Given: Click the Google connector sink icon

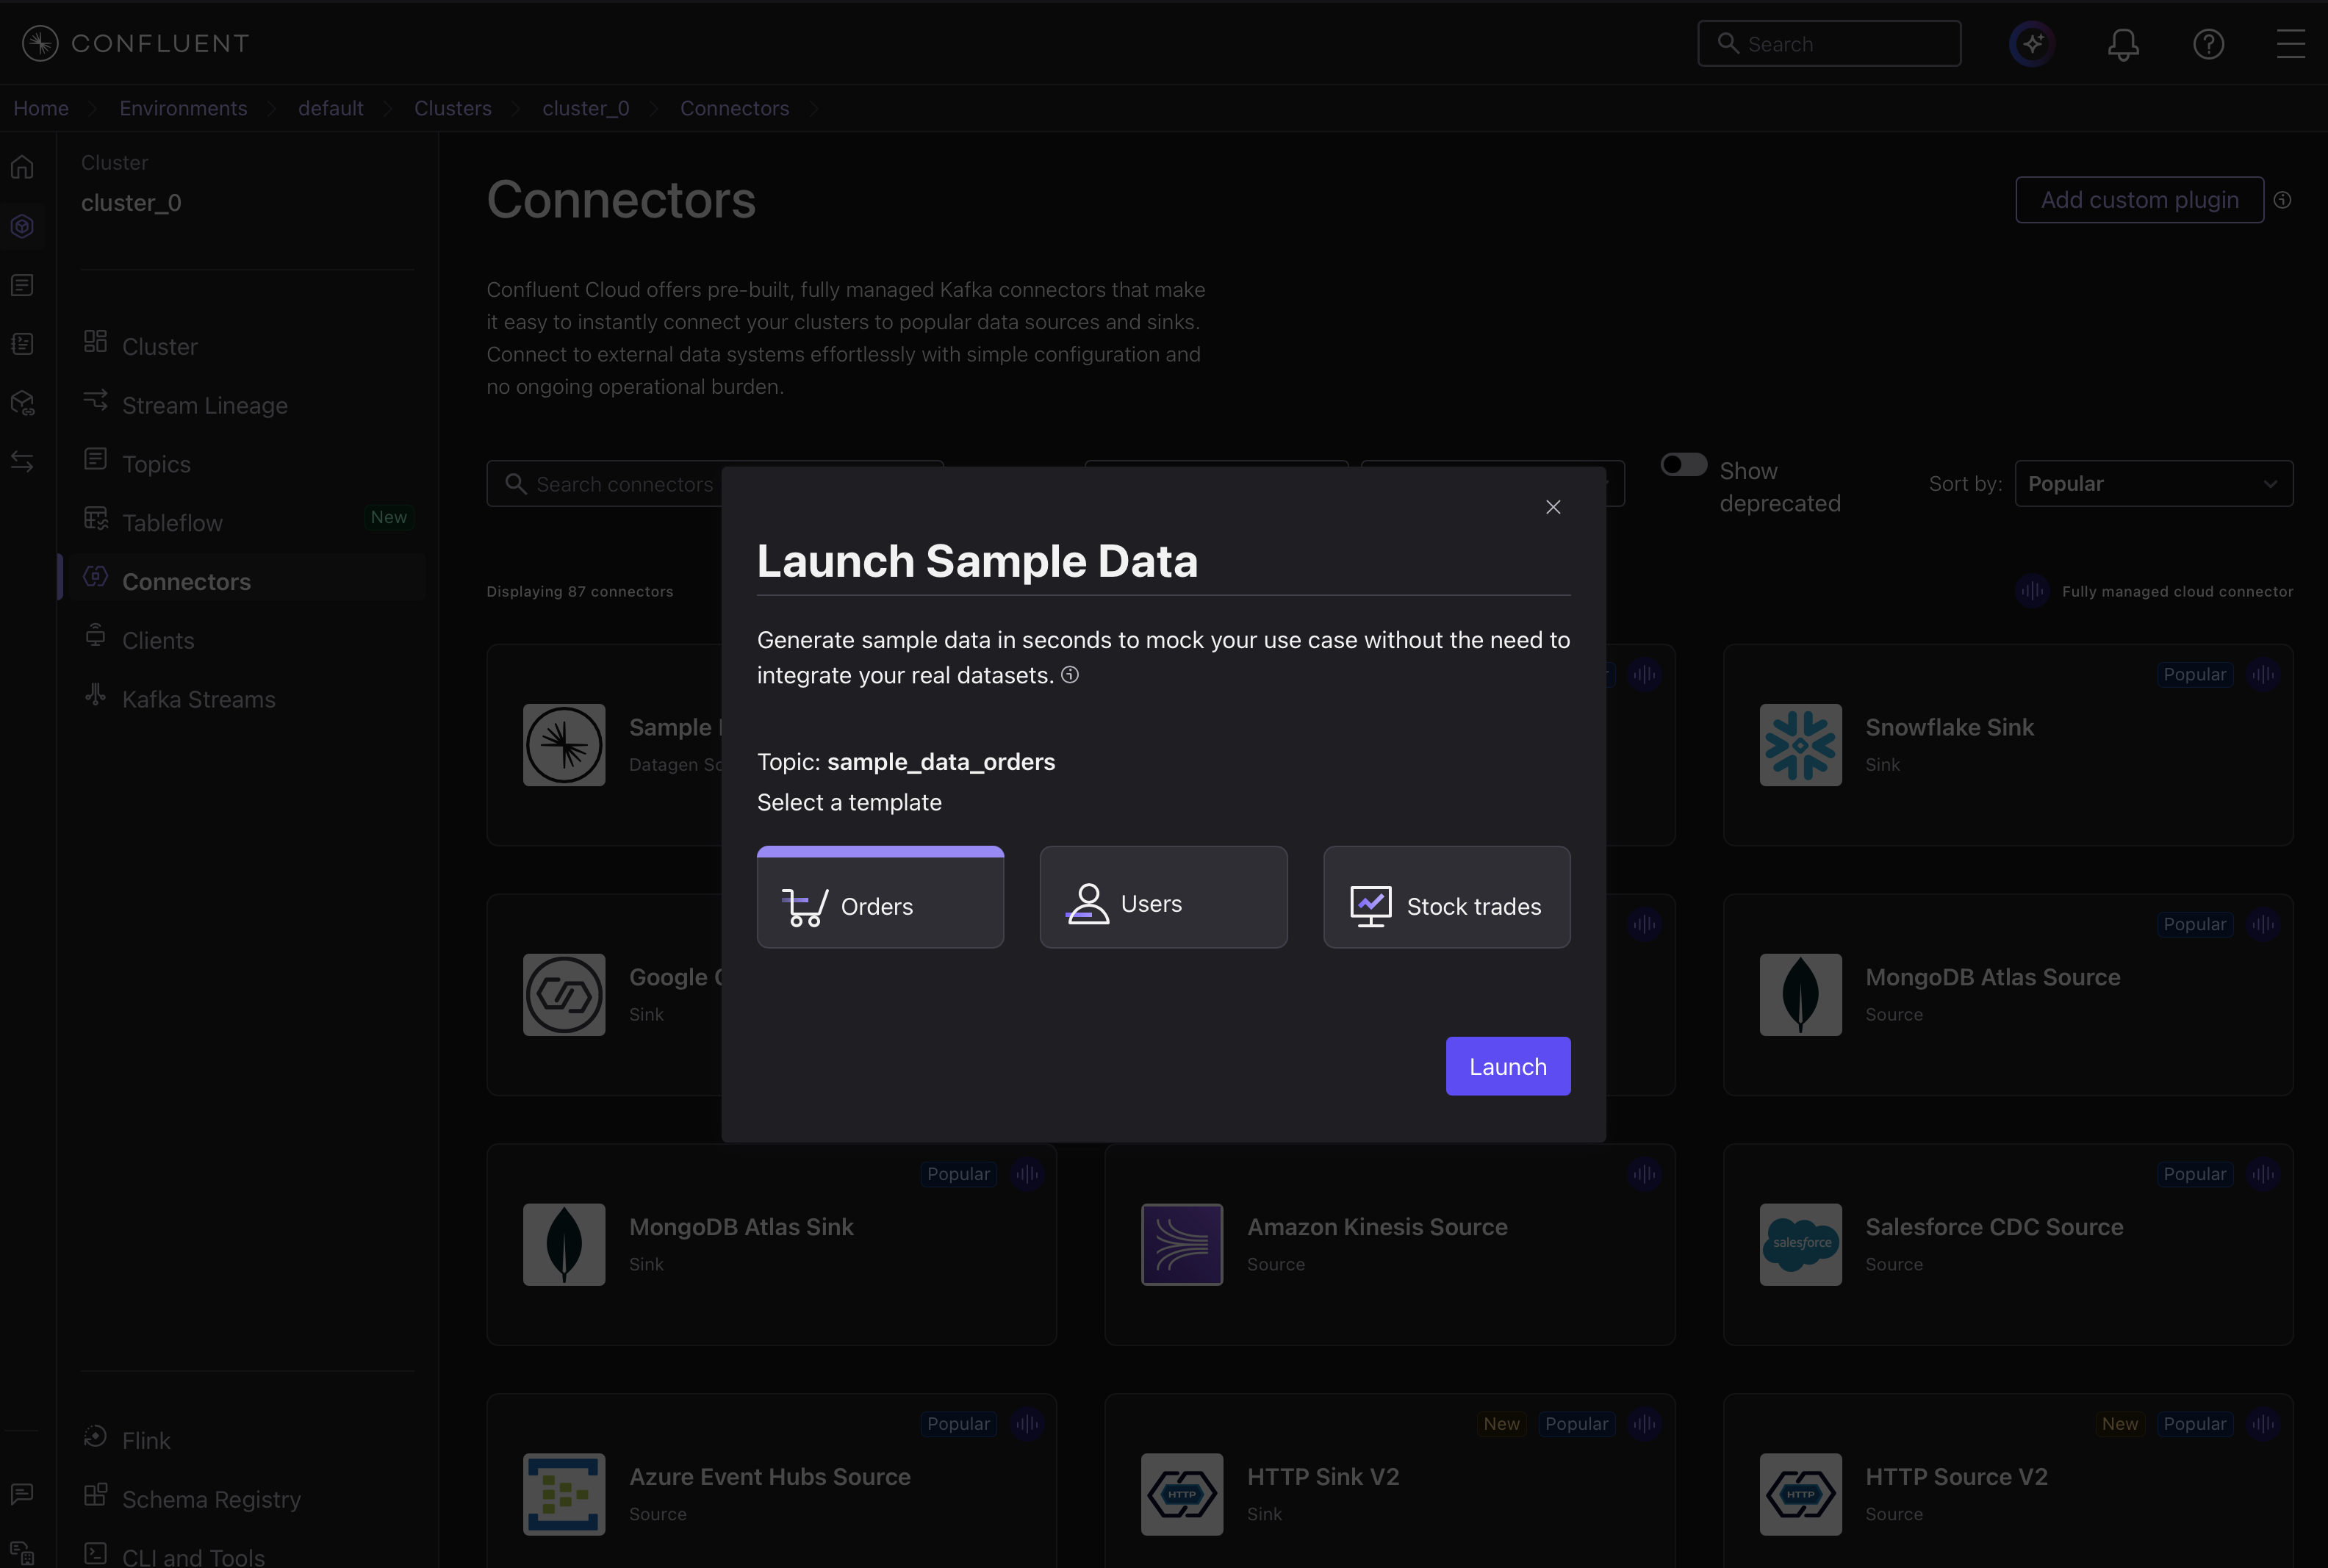Looking at the screenshot, I should pyautogui.click(x=564, y=995).
